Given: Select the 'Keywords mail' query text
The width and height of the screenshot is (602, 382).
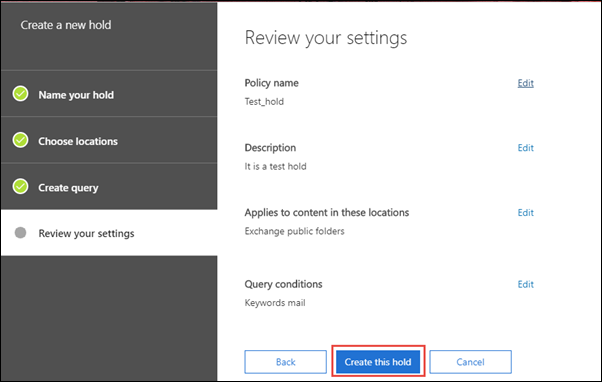Looking at the screenshot, I should coord(275,303).
